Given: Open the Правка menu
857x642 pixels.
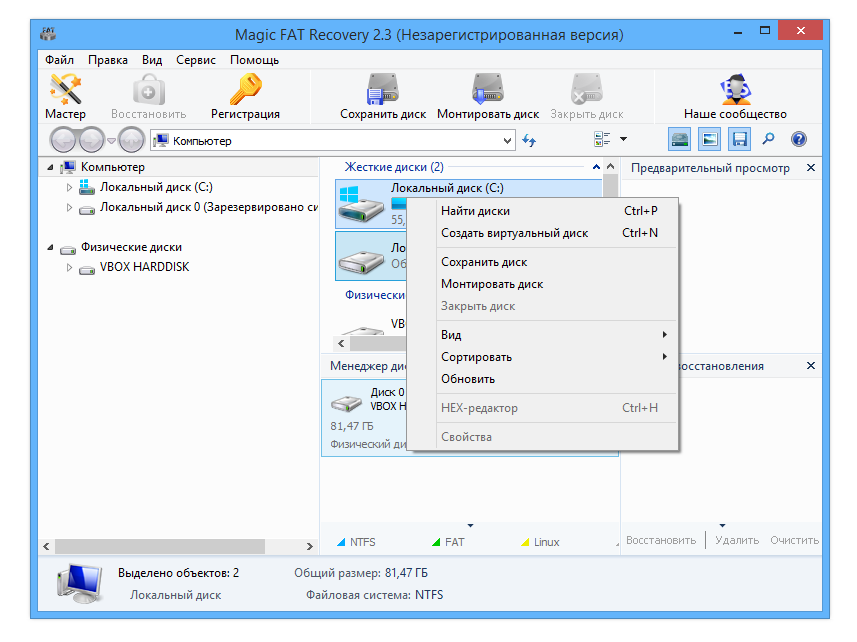Looking at the screenshot, I should click(108, 60).
